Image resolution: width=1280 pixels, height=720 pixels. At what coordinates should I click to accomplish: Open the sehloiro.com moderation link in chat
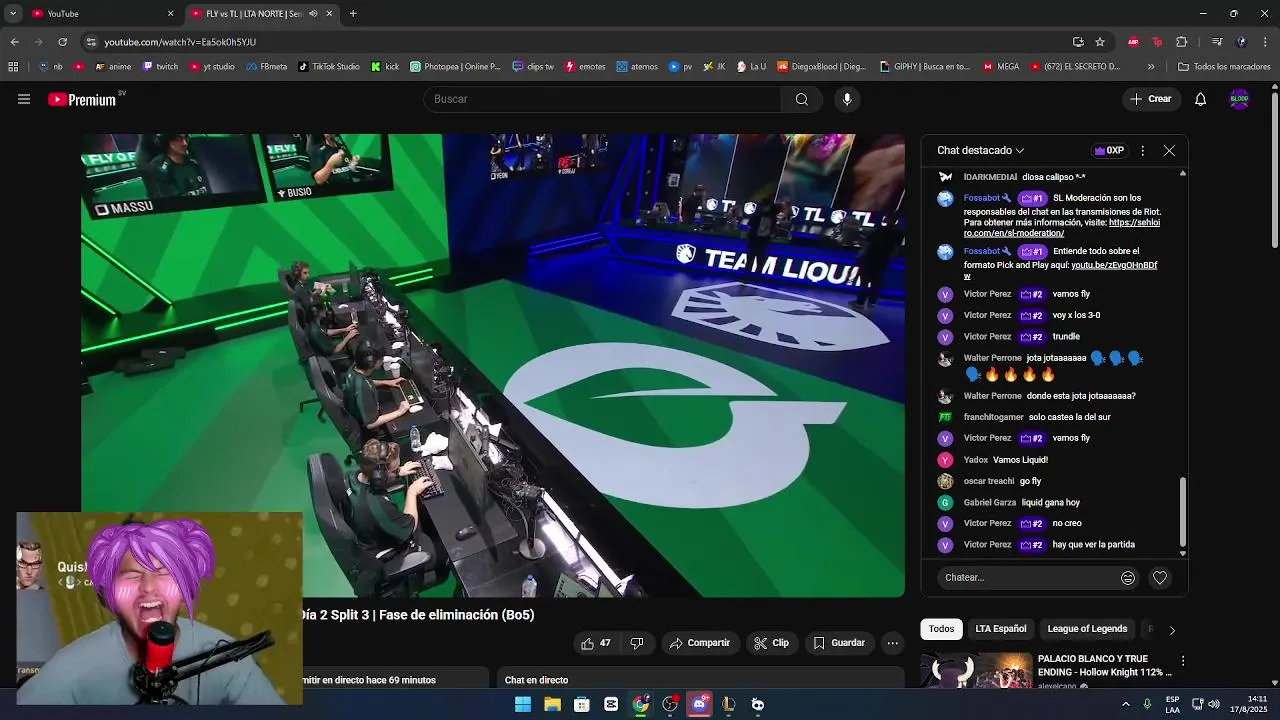click(x=1062, y=228)
